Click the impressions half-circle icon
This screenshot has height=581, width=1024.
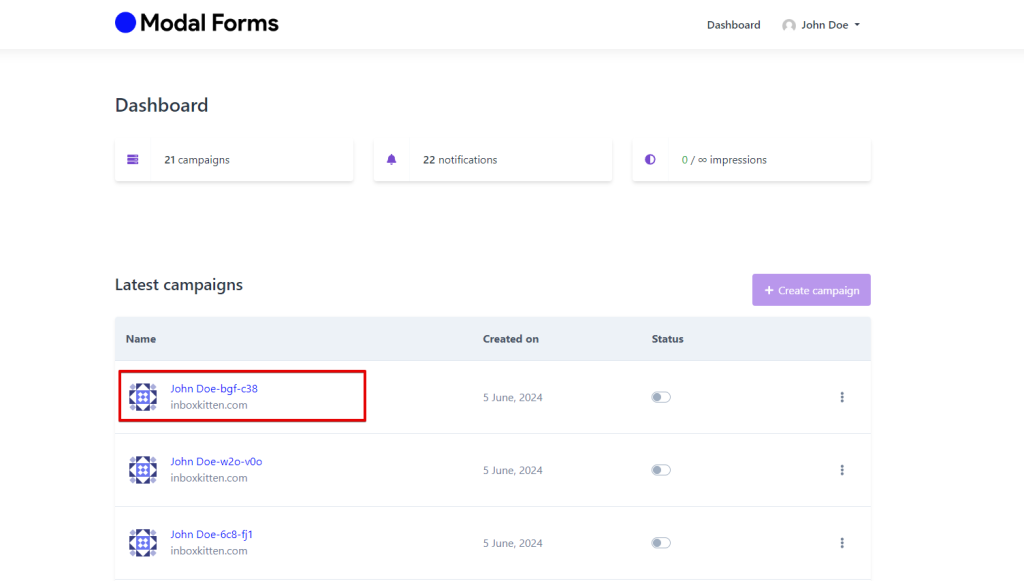(x=650, y=160)
